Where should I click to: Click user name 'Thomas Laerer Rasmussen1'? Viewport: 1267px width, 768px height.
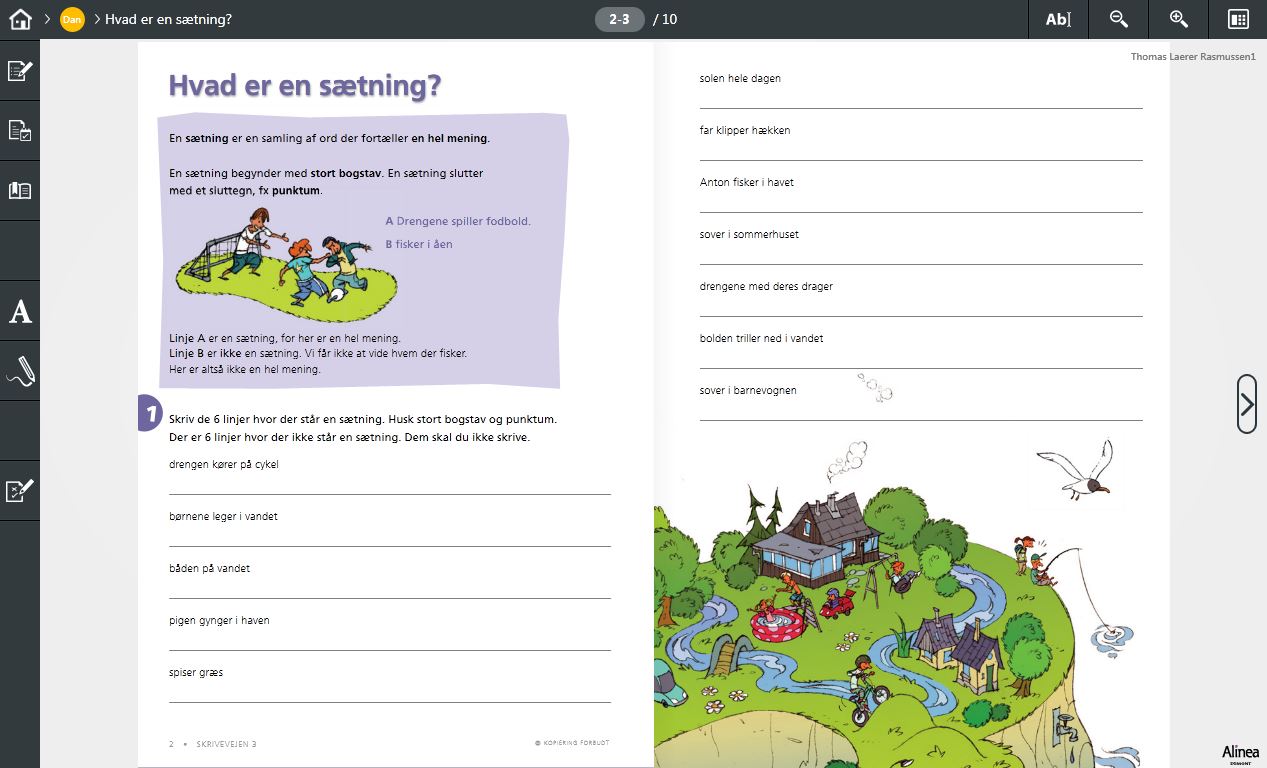coord(1193,57)
